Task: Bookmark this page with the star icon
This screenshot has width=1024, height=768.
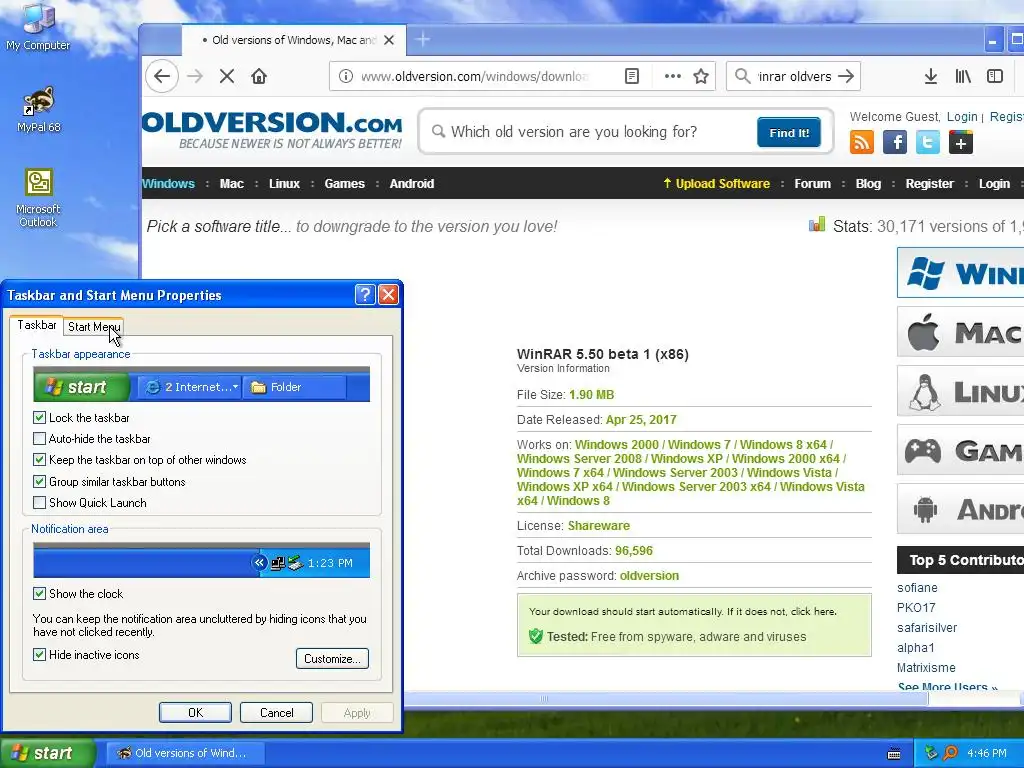Action: [701, 76]
